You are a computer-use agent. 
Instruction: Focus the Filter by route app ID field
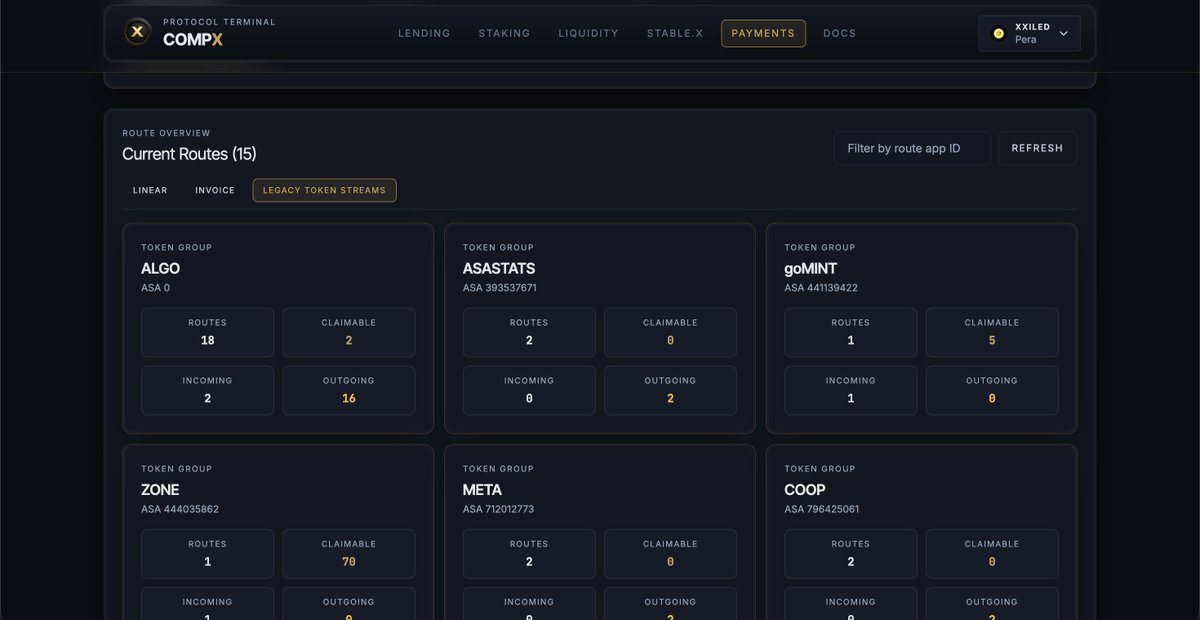tap(912, 148)
